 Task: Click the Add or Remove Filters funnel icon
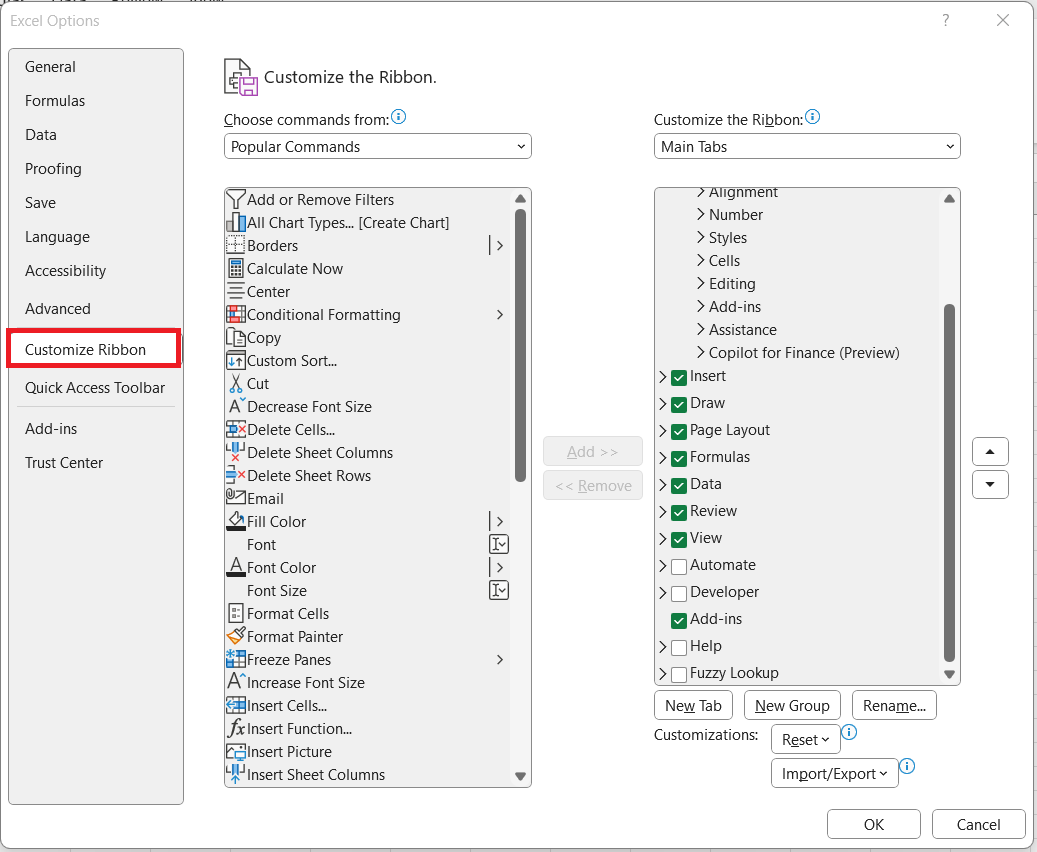tap(235, 199)
